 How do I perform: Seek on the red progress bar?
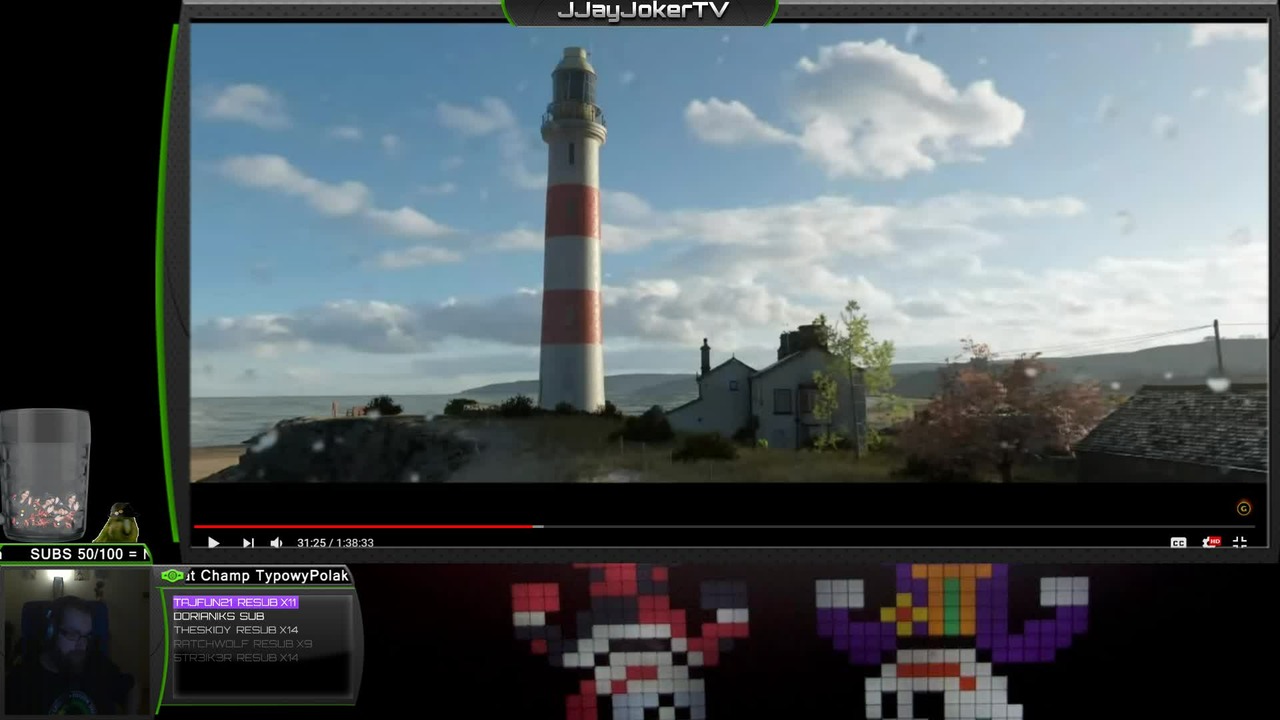click(x=367, y=526)
